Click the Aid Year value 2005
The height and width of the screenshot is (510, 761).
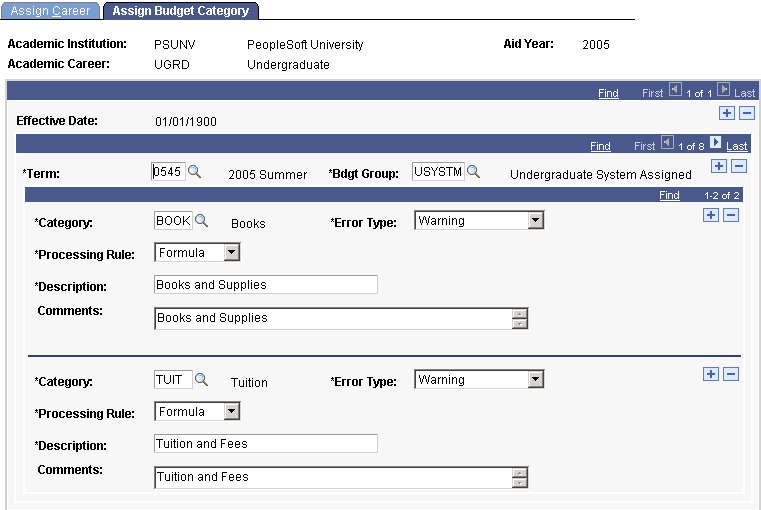point(596,45)
